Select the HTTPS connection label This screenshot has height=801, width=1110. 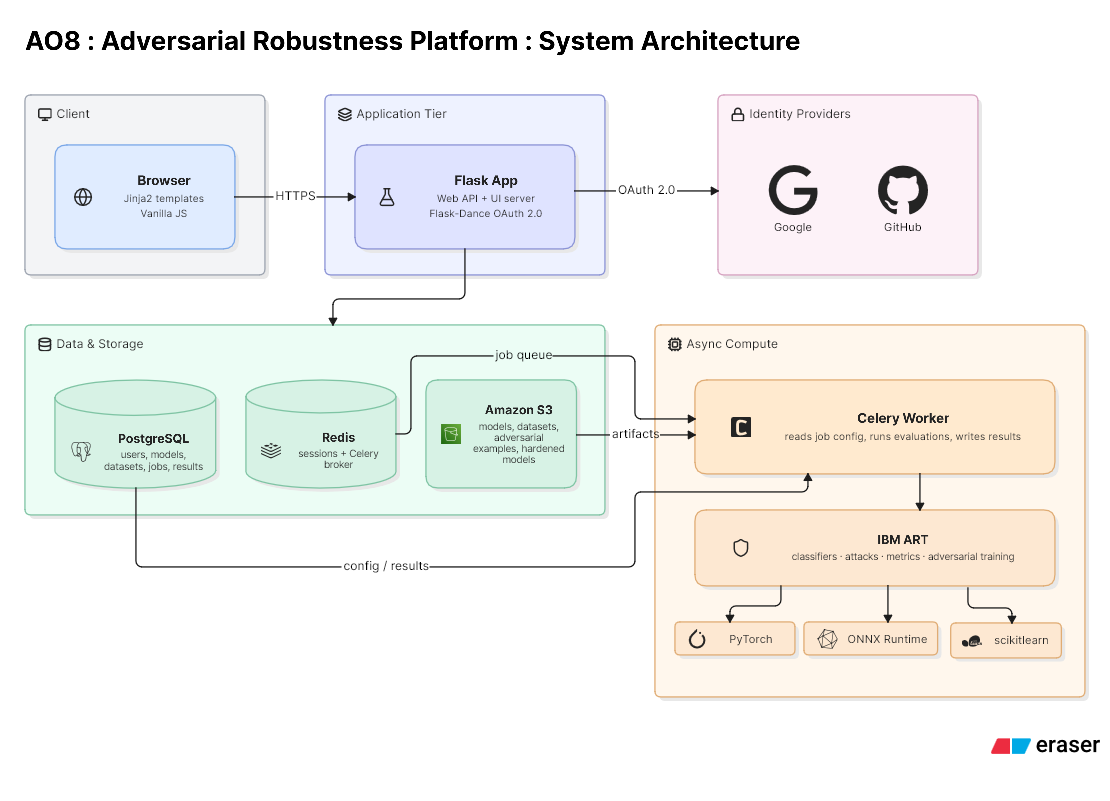[295, 196]
